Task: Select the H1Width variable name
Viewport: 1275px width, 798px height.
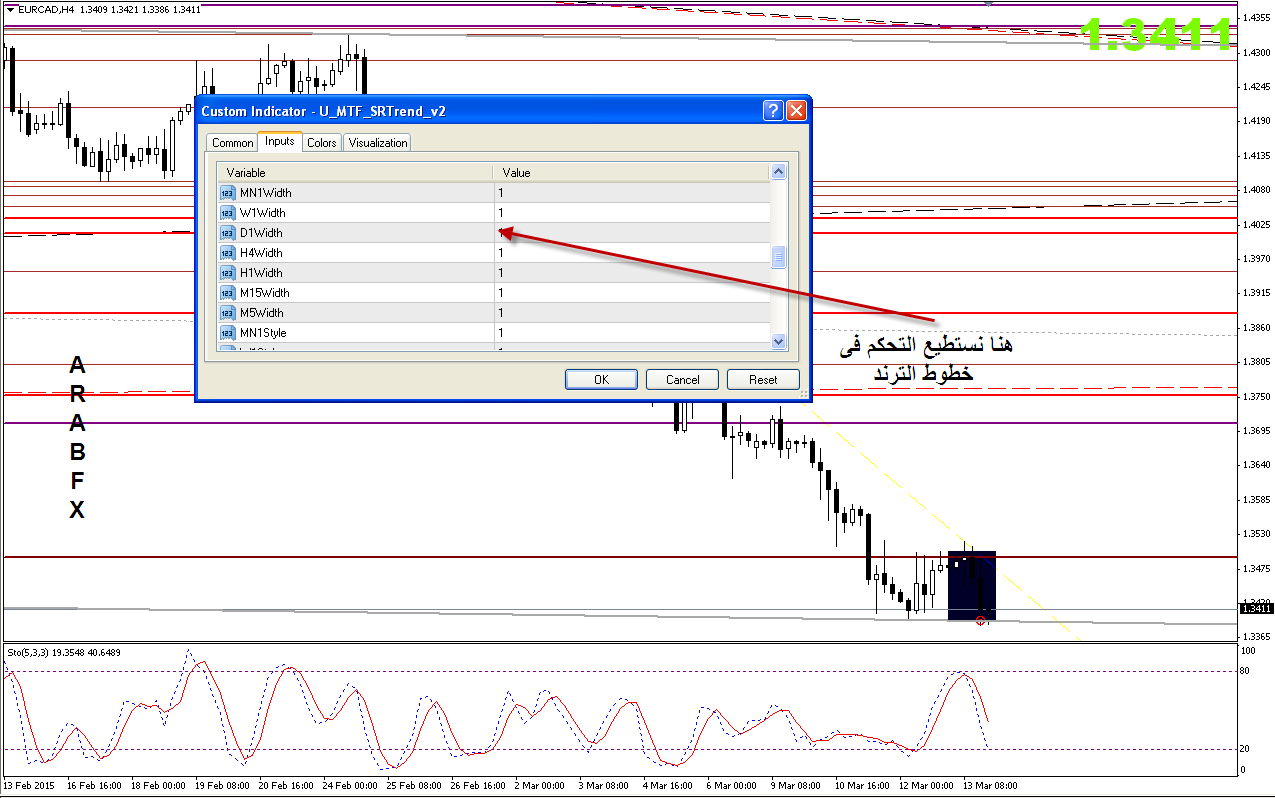Action: pyautogui.click(x=262, y=272)
